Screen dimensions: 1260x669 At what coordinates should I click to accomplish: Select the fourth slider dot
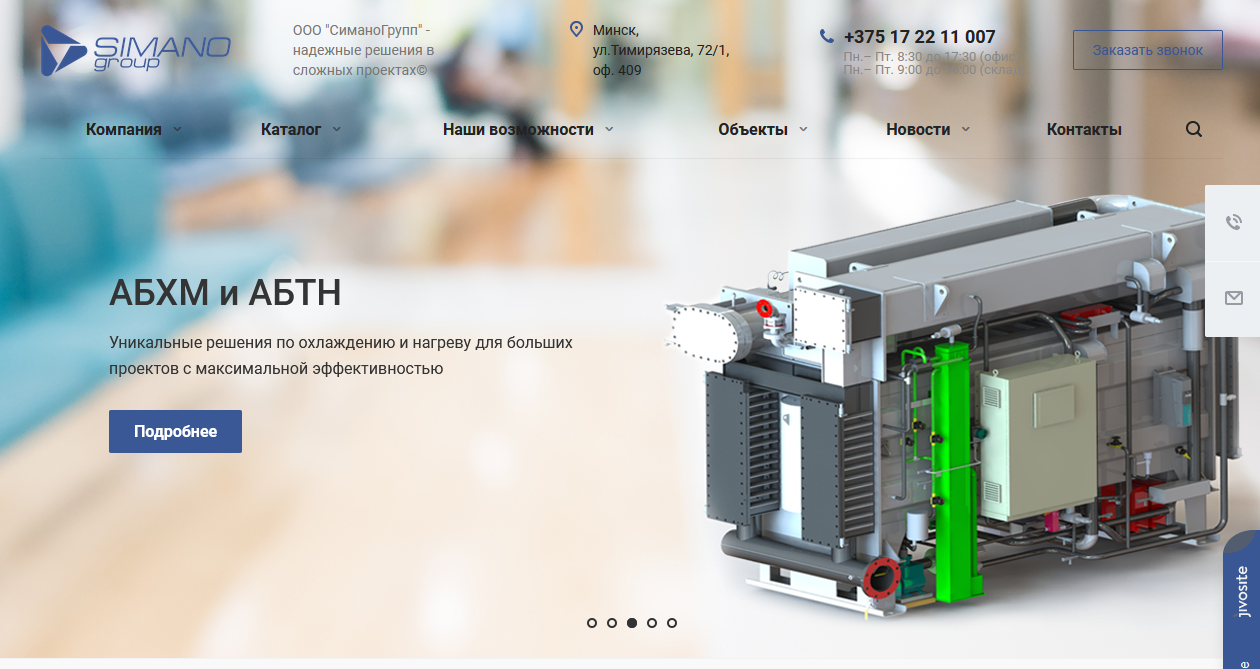coord(652,623)
